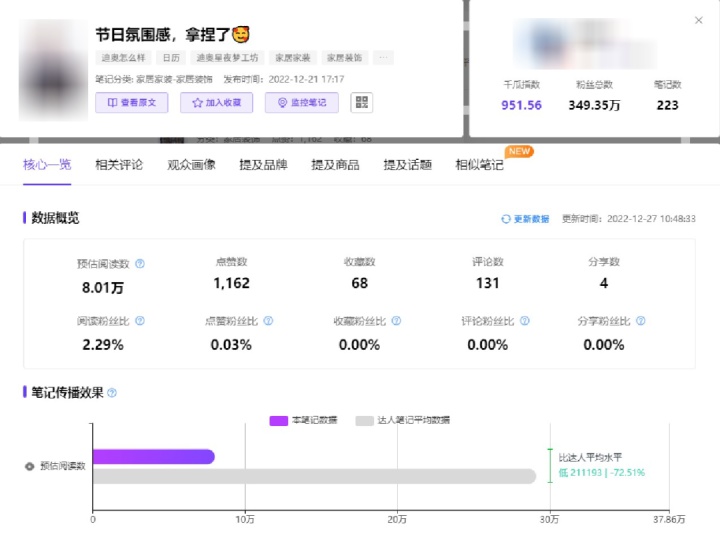Expand more tags with ellipsis
The width and height of the screenshot is (720, 534).
[383, 58]
